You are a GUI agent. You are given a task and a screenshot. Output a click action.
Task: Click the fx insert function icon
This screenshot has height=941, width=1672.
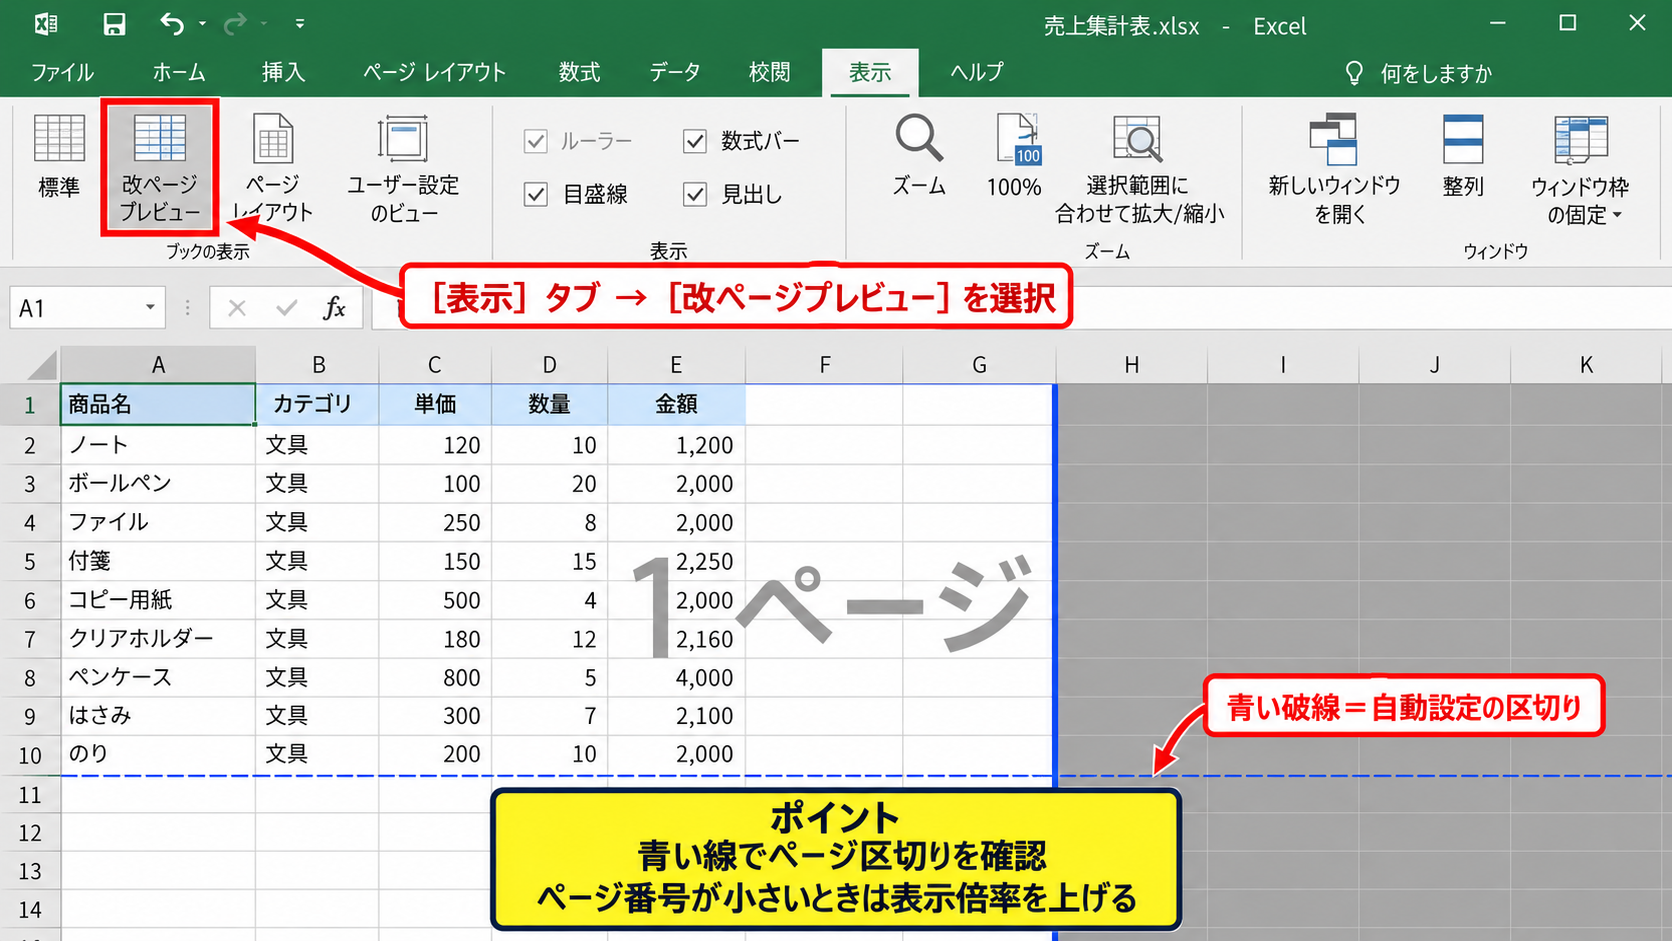click(x=335, y=308)
